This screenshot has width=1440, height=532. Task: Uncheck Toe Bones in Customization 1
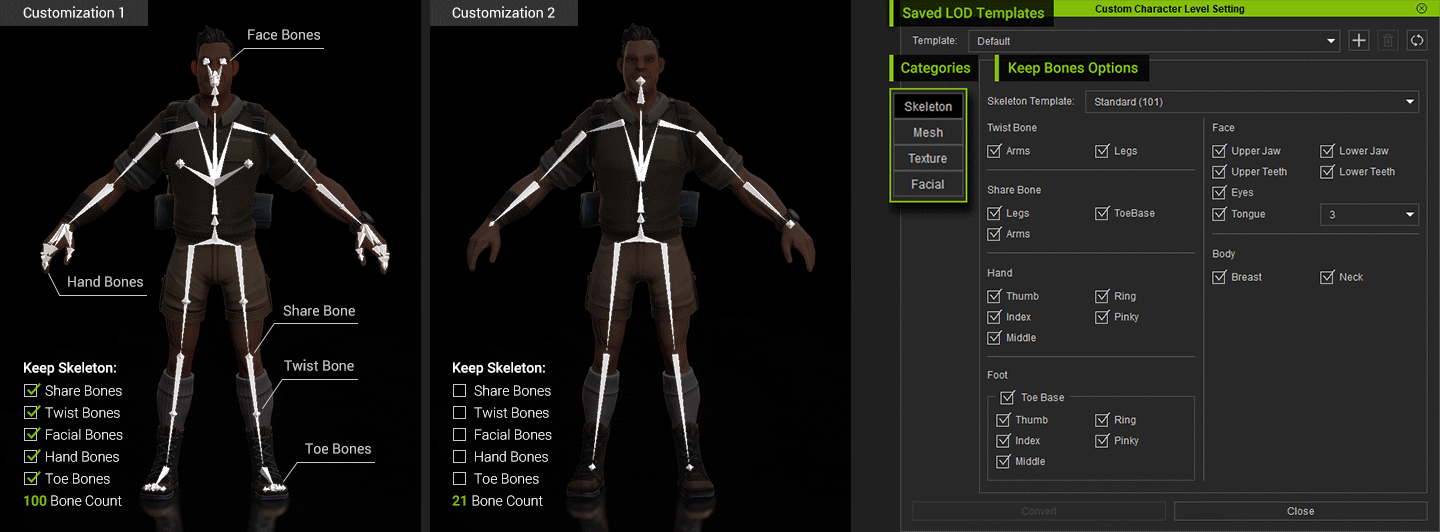[31, 479]
